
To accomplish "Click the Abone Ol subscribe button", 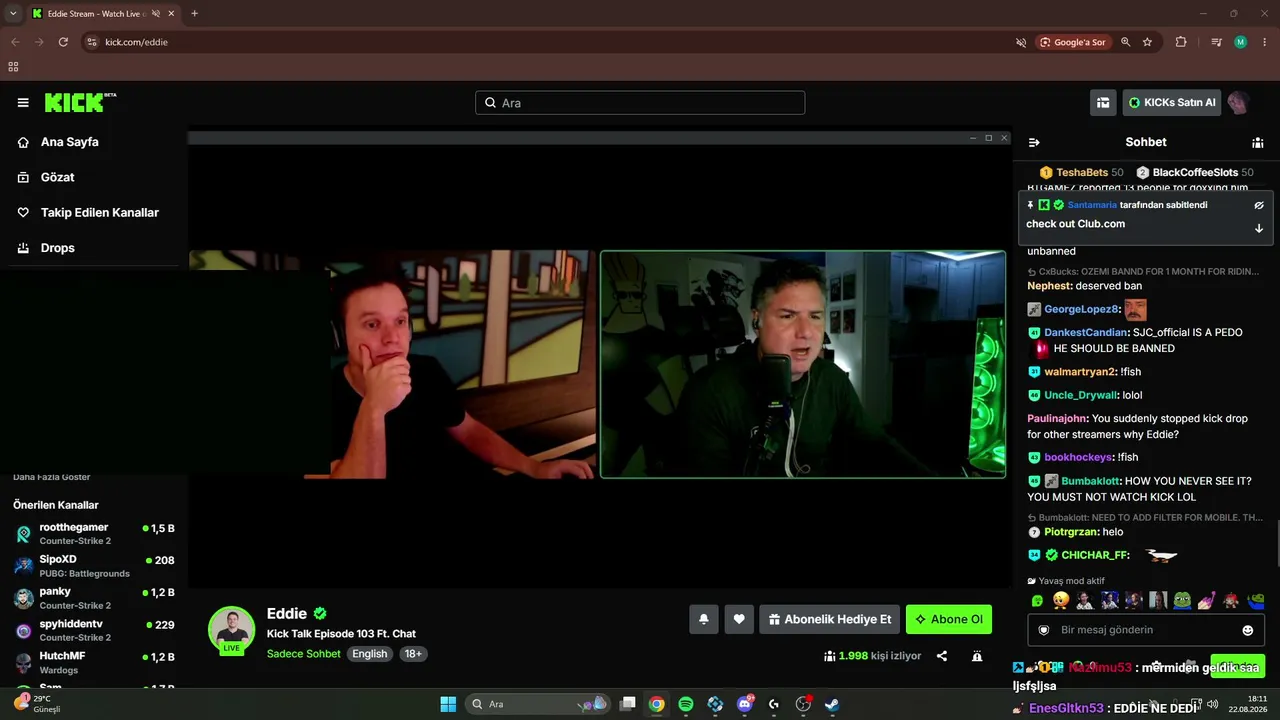I will 949,619.
